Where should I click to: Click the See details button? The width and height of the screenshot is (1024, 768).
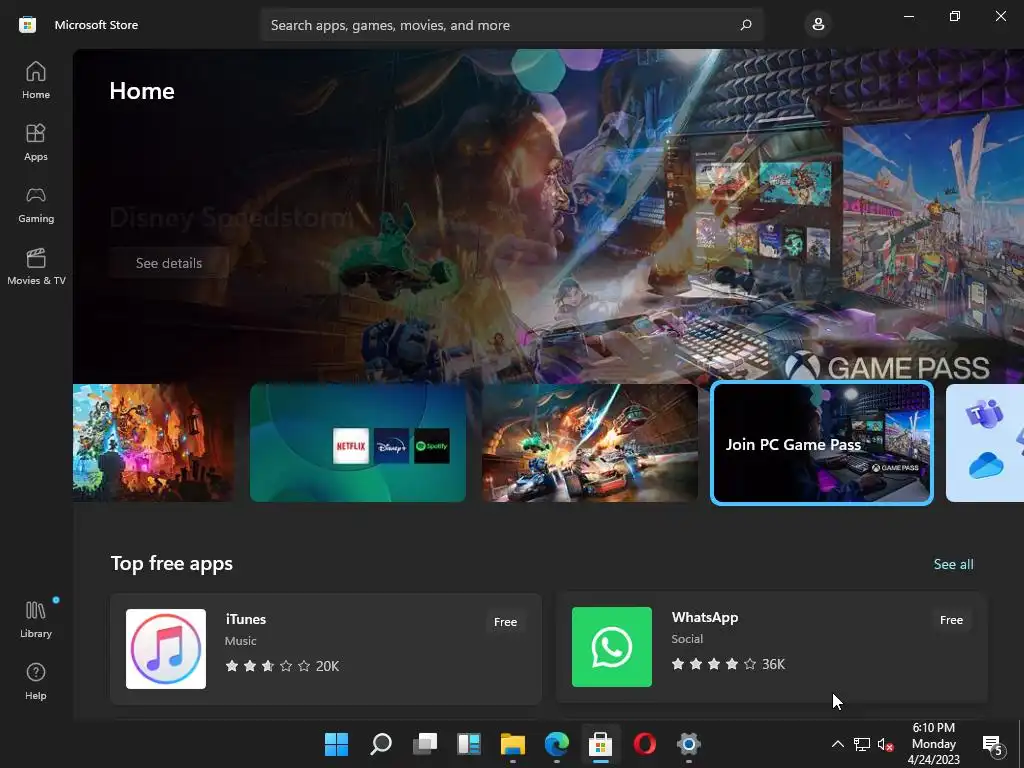click(x=169, y=263)
